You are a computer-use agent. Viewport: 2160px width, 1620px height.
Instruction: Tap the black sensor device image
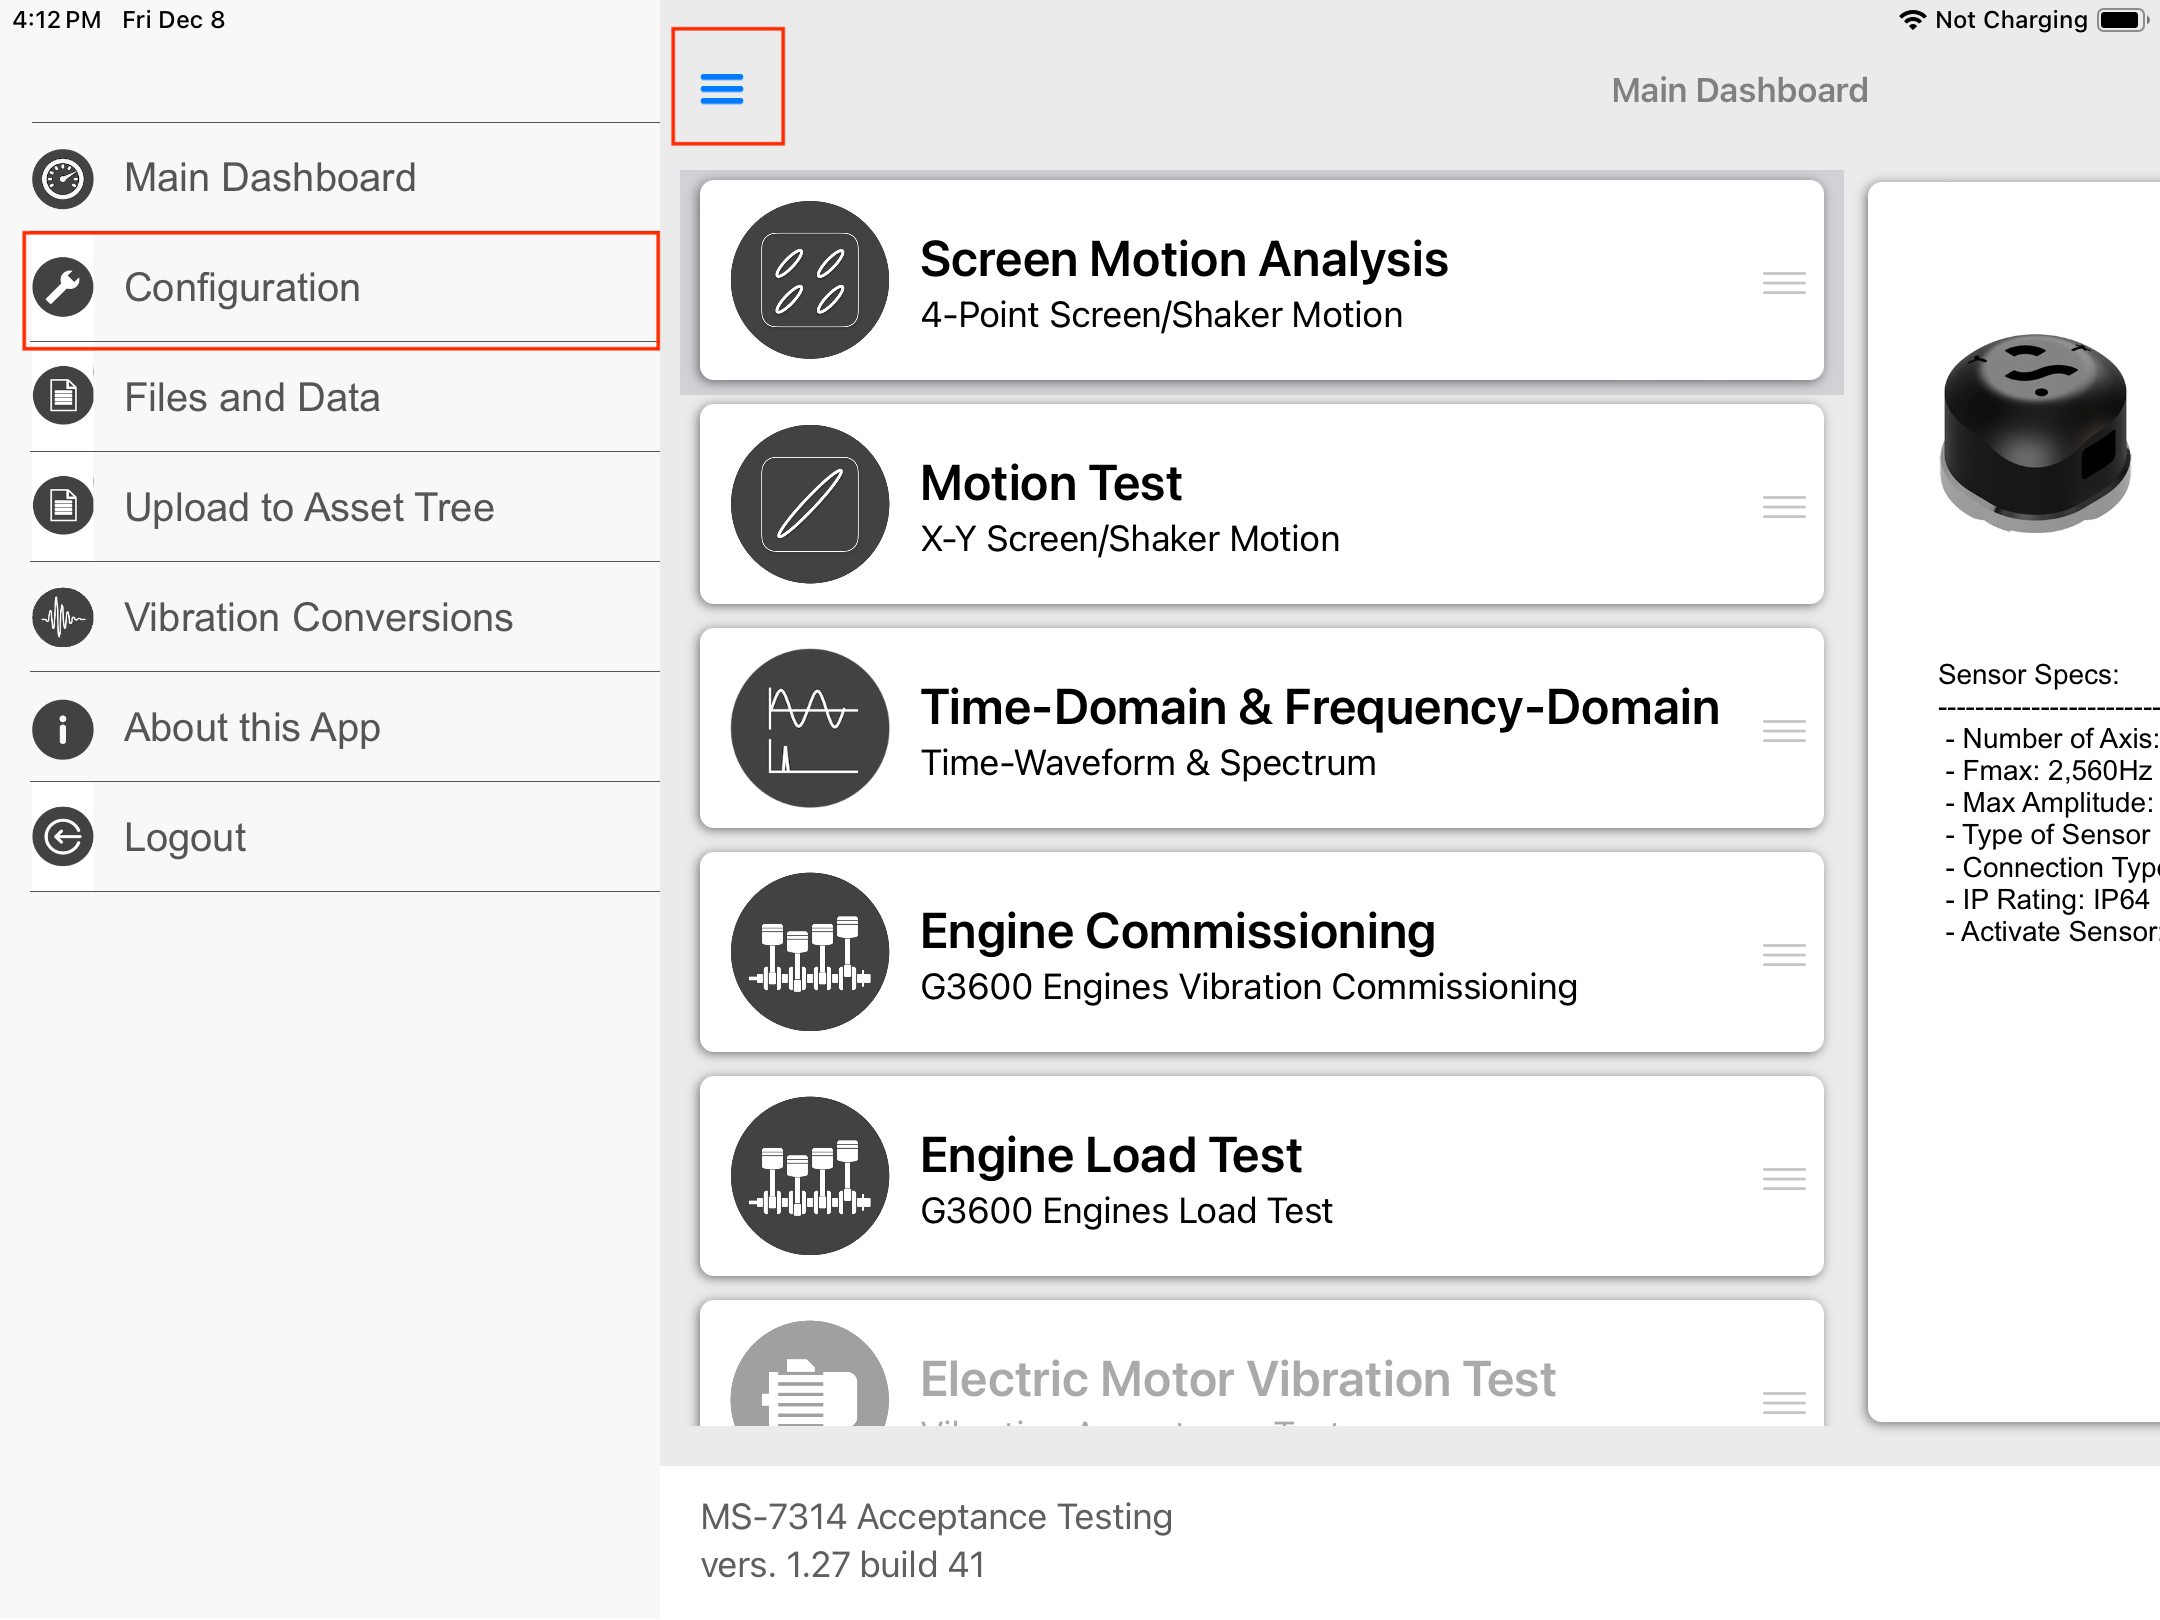click(x=2035, y=432)
